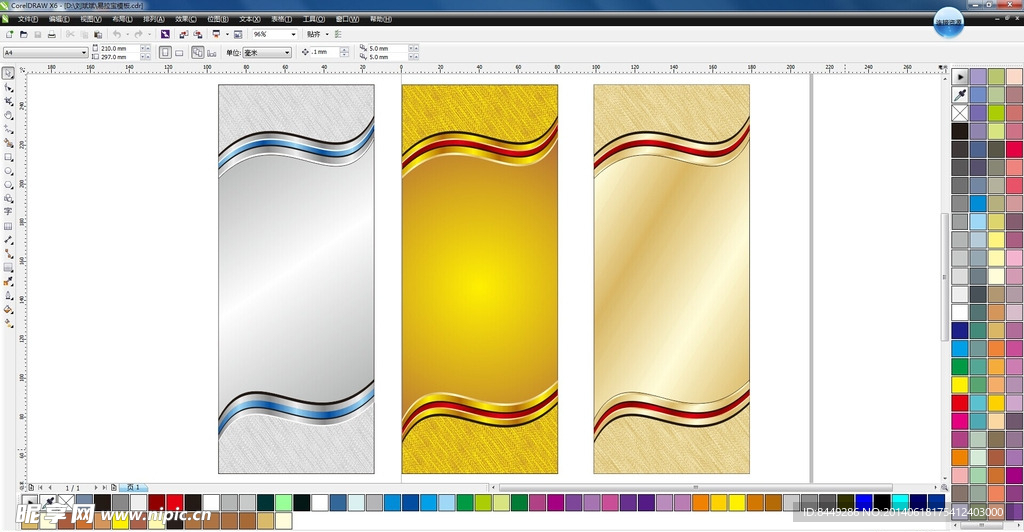Image resolution: width=1024 pixels, height=532 pixels.
Task: Select the Pick tool in toolbox
Action: pyautogui.click(x=8, y=73)
